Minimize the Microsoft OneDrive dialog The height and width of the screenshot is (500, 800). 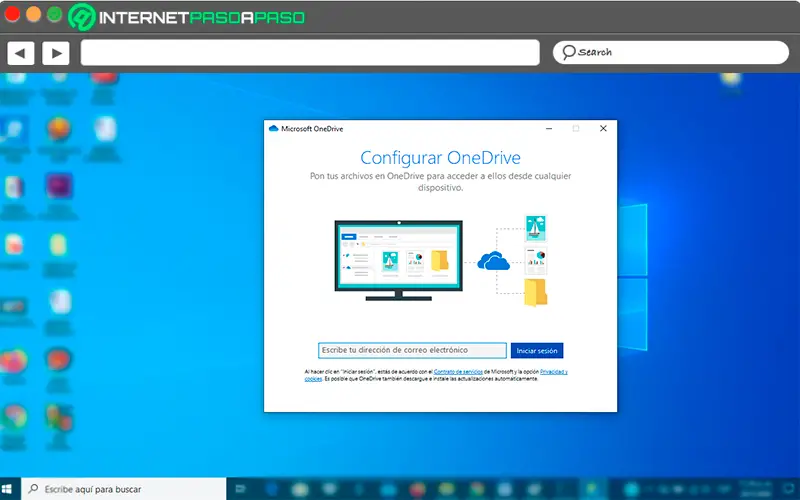549,129
